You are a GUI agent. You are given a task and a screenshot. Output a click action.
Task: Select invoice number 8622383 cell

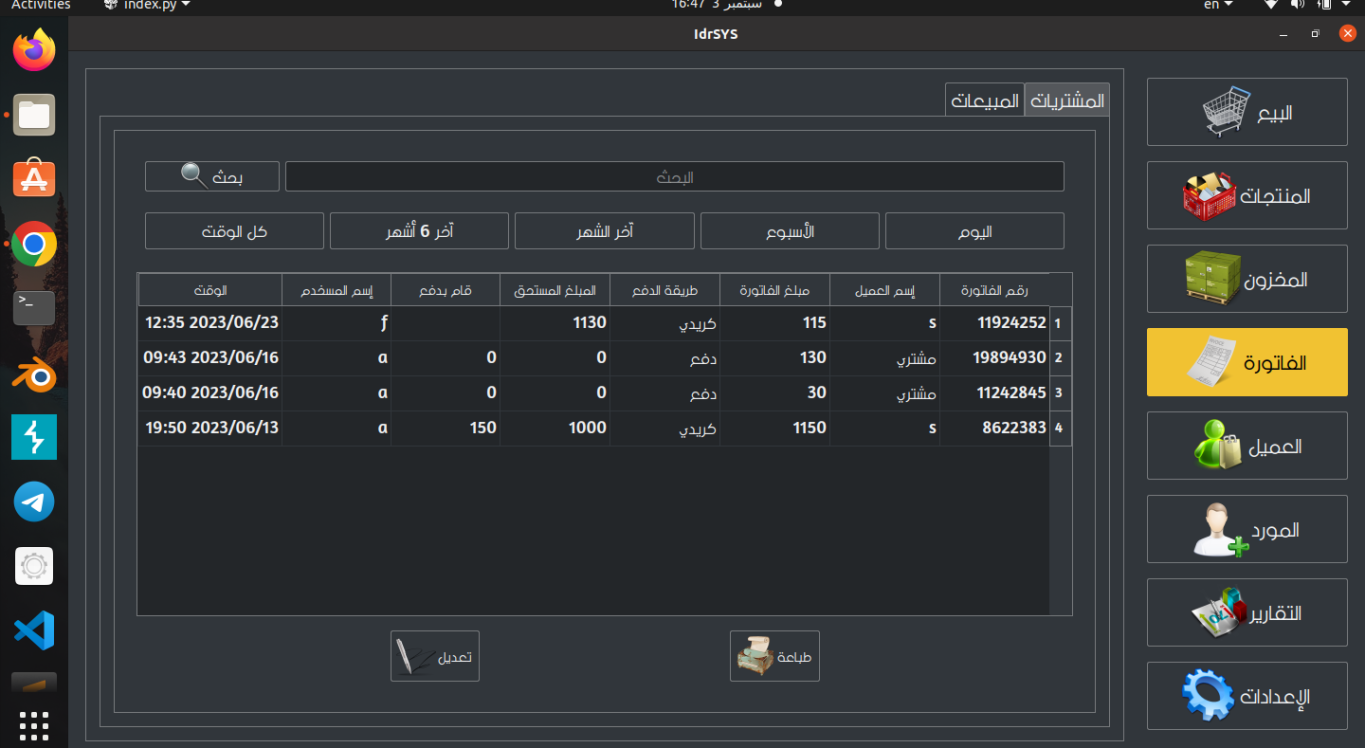(995, 428)
